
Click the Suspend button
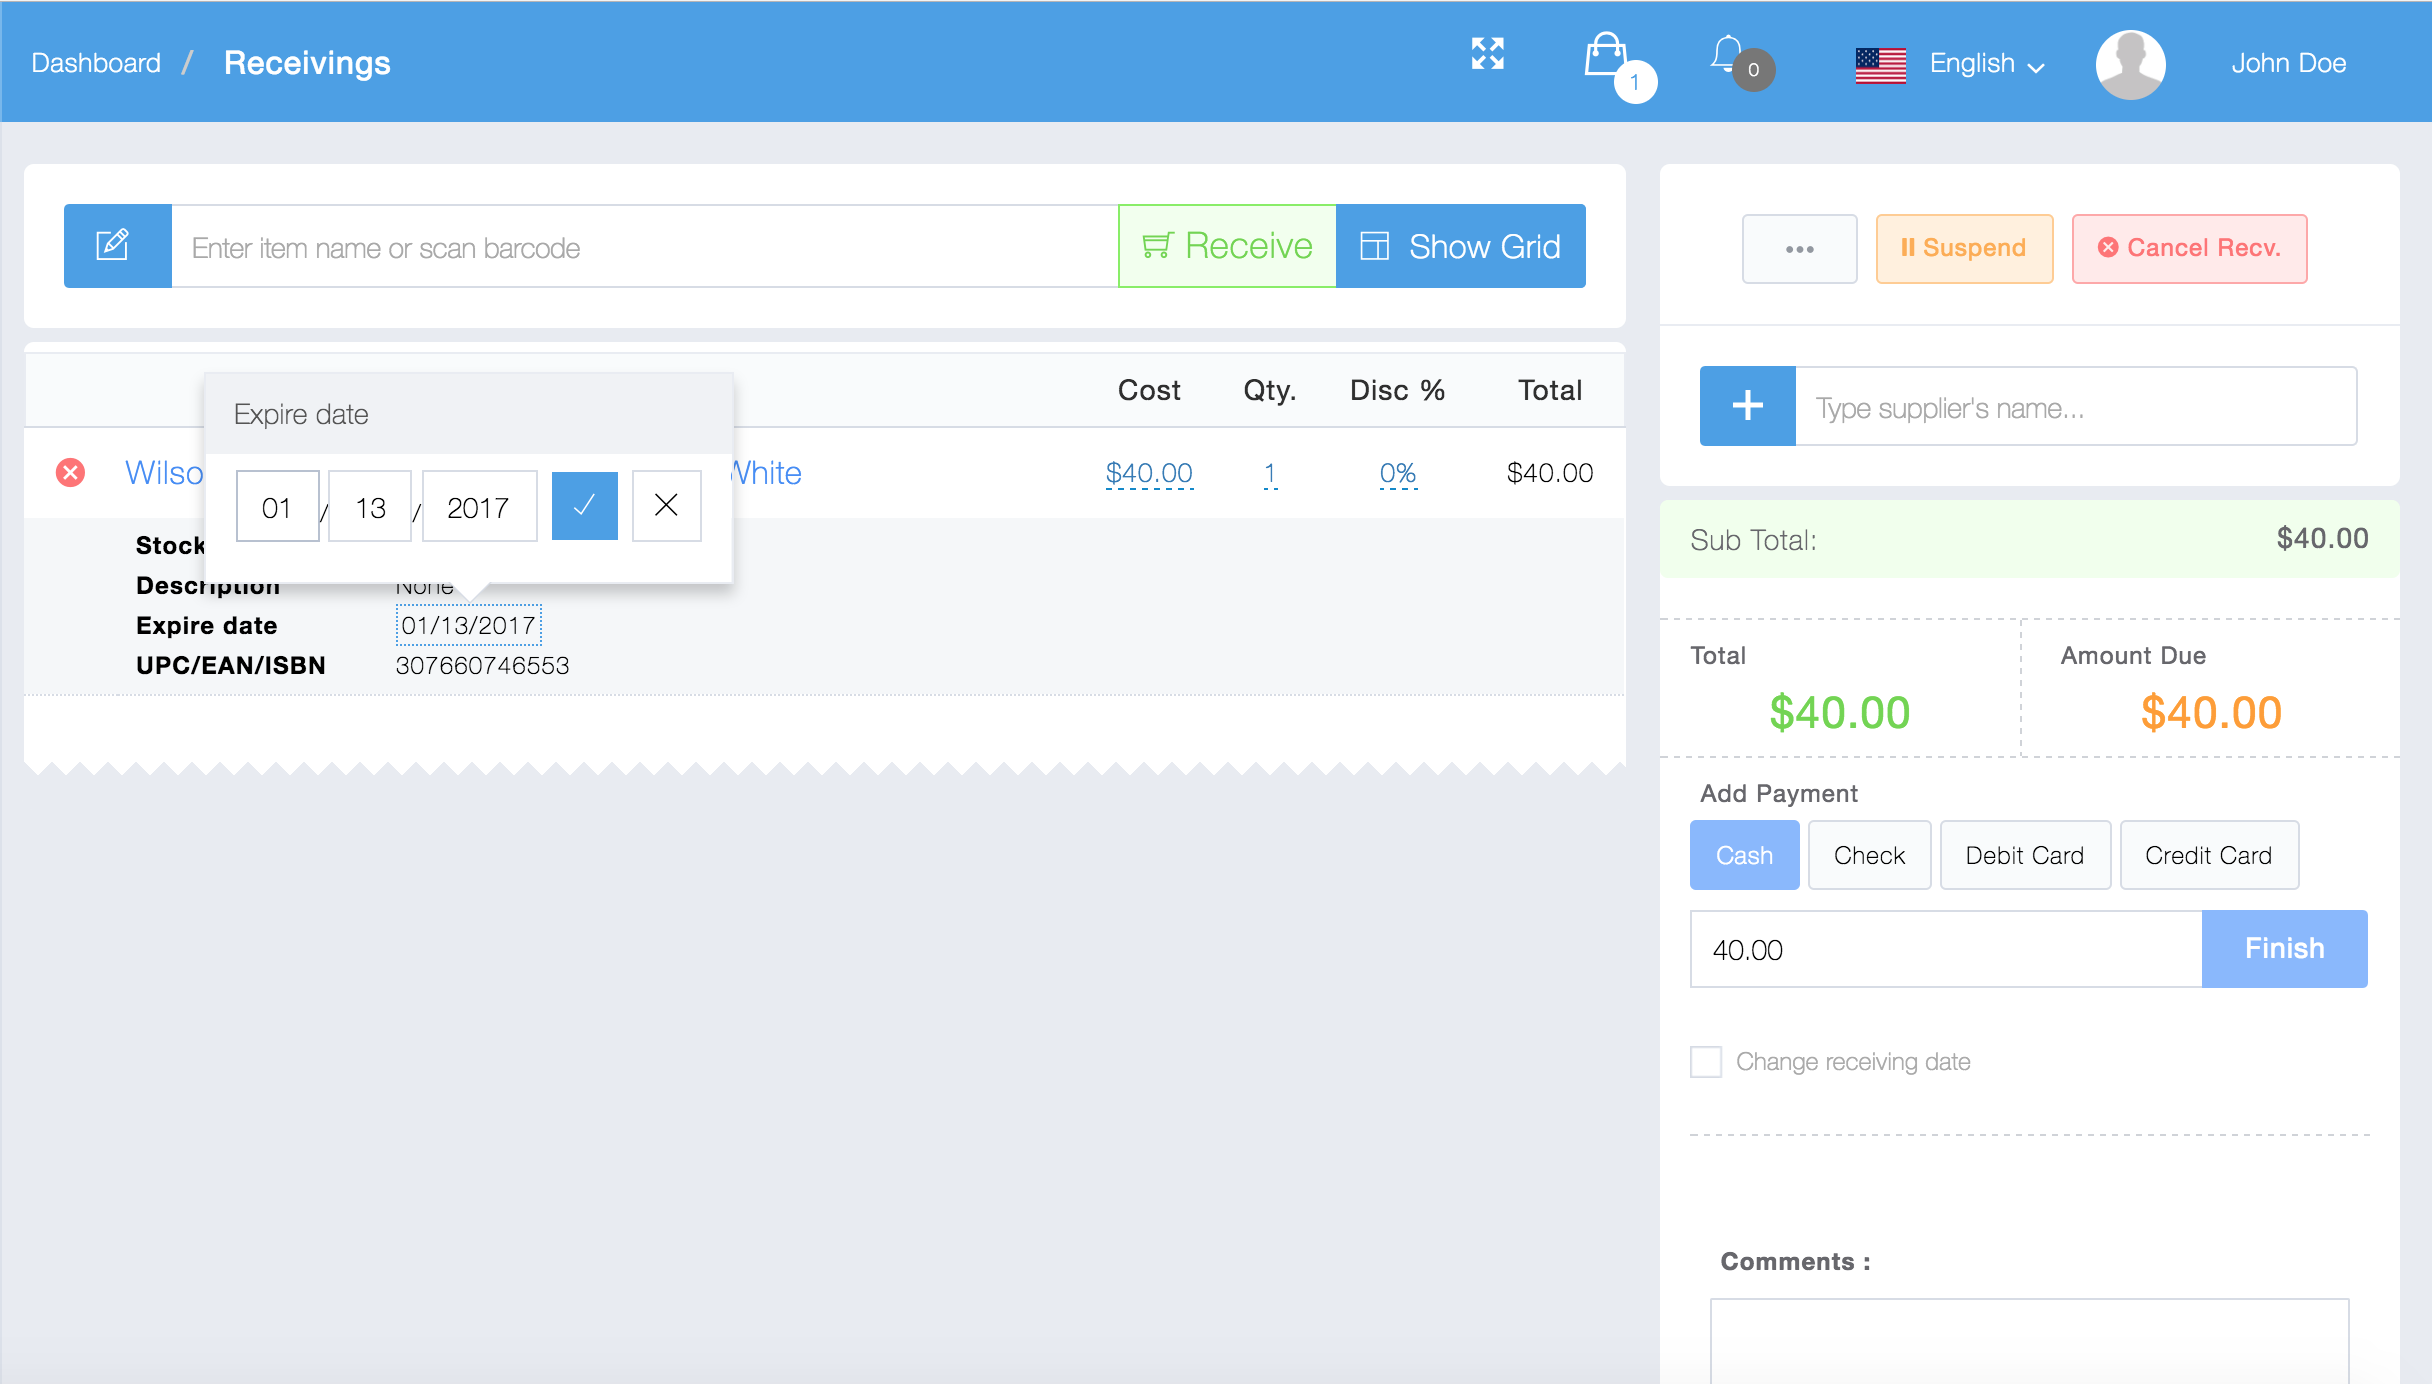click(1964, 249)
